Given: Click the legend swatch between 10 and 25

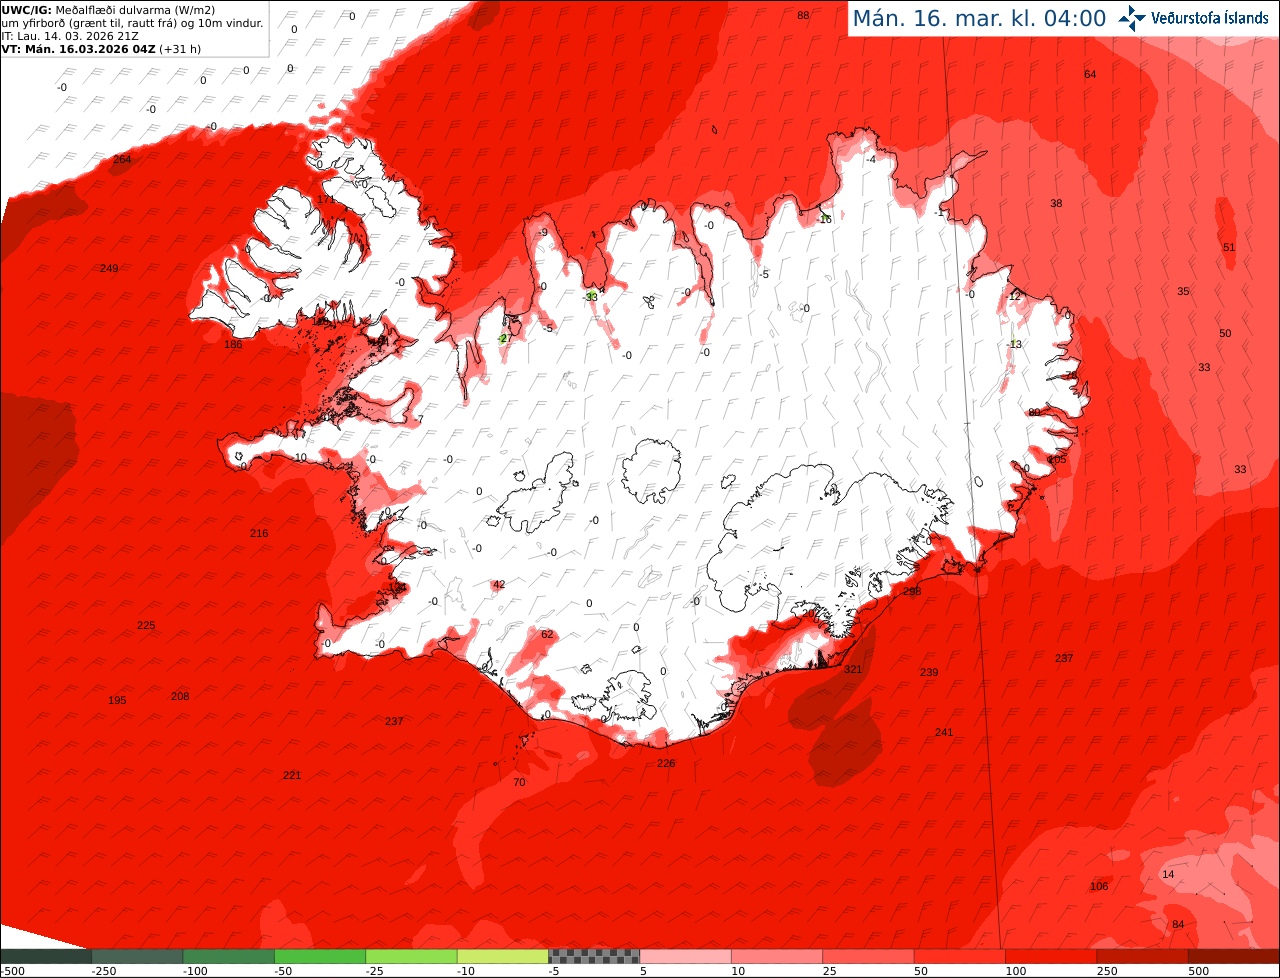Looking at the screenshot, I should click(x=777, y=956).
